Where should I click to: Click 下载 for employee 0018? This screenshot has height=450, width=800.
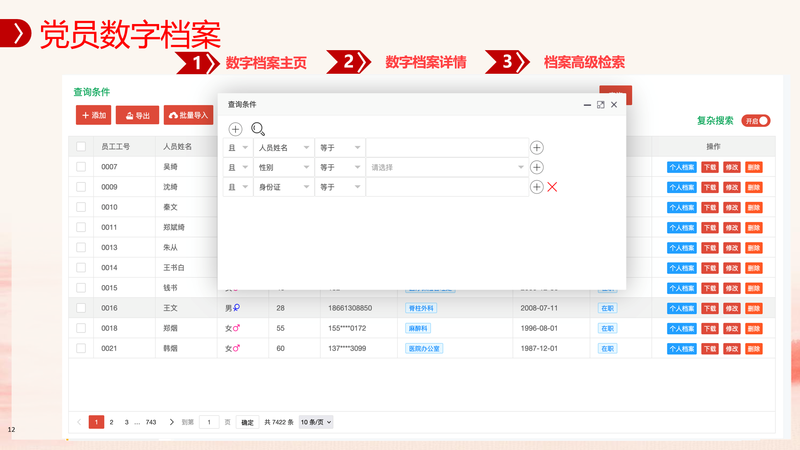(710, 329)
